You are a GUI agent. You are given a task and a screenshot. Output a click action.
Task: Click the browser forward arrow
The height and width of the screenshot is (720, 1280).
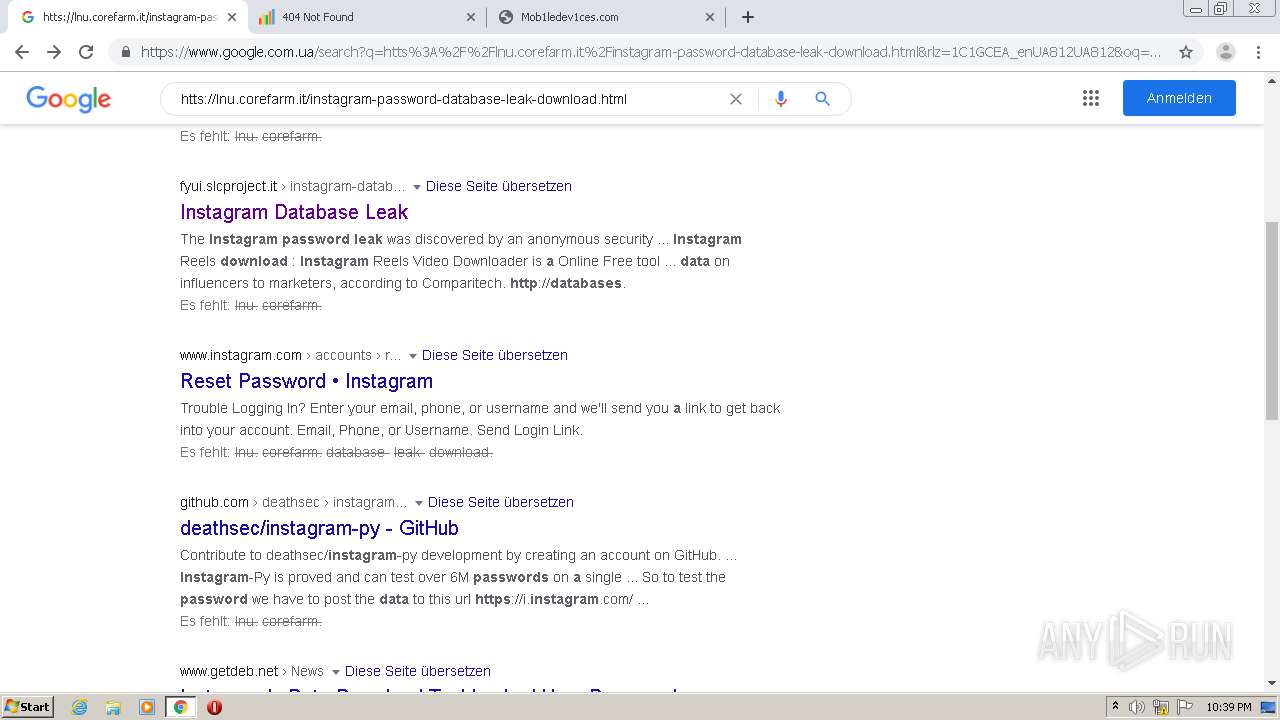click(x=54, y=52)
